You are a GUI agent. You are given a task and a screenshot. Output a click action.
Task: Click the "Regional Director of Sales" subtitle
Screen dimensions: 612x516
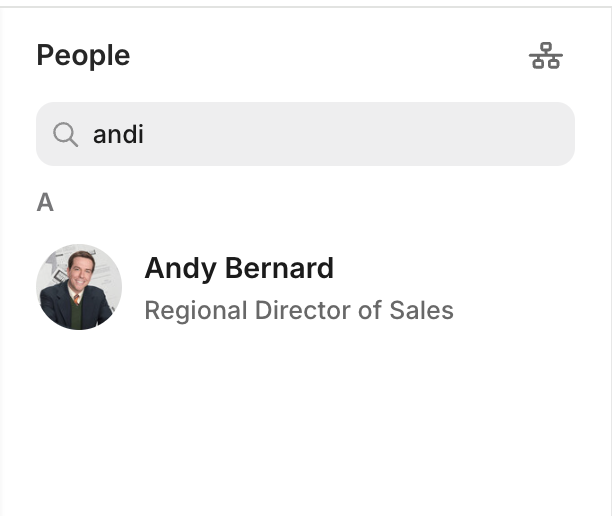(299, 311)
